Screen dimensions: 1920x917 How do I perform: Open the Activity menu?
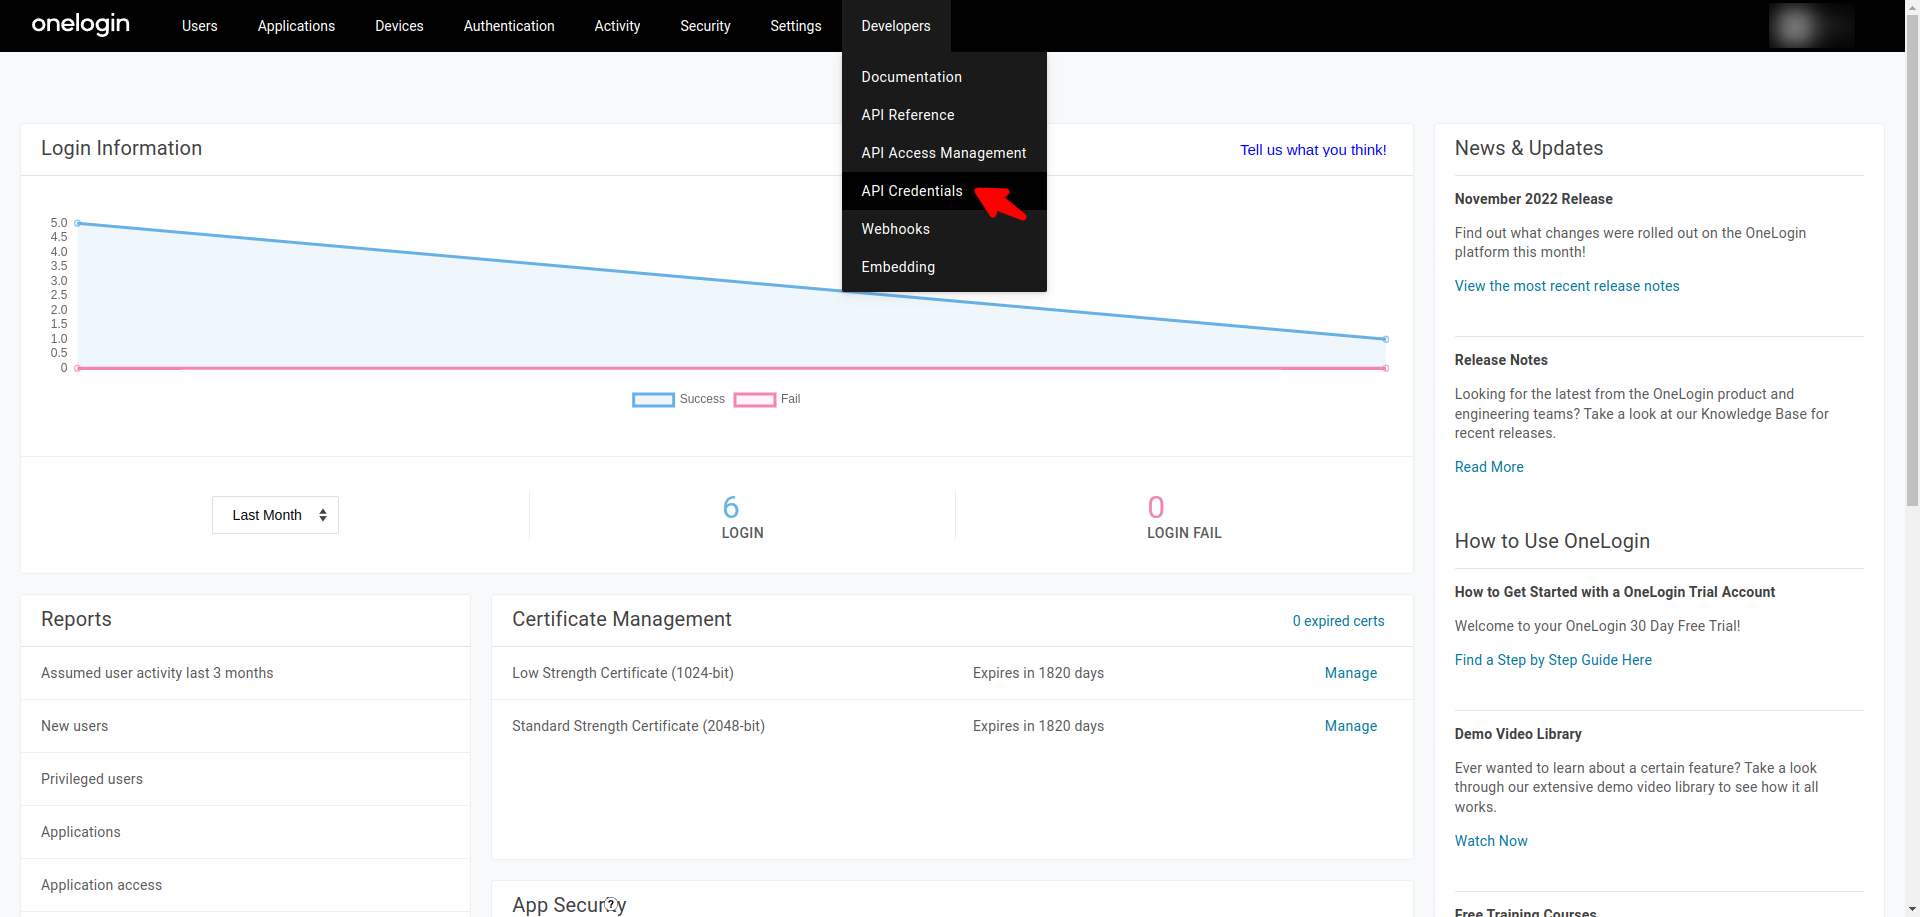(x=617, y=26)
